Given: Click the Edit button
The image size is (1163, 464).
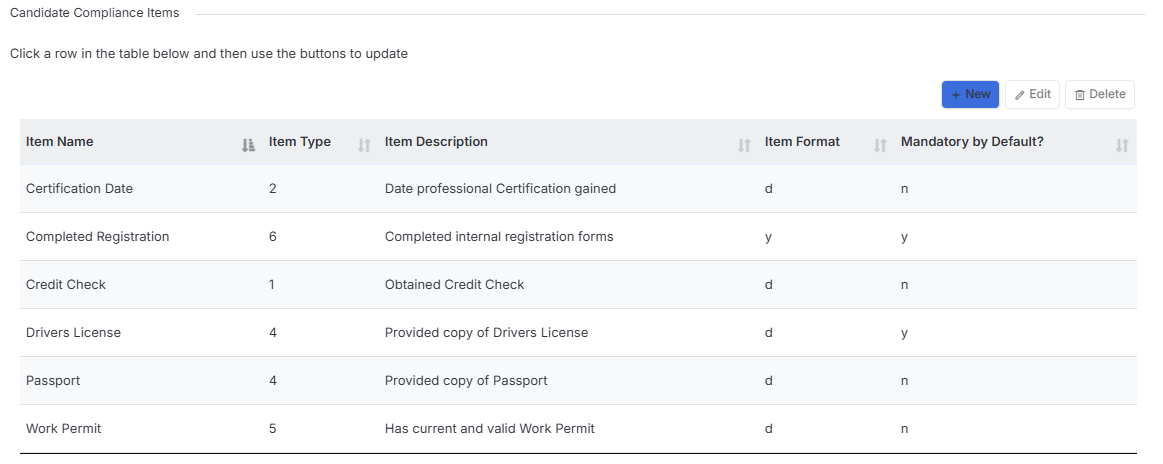Looking at the screenshot, I should tap(1032, 94).
